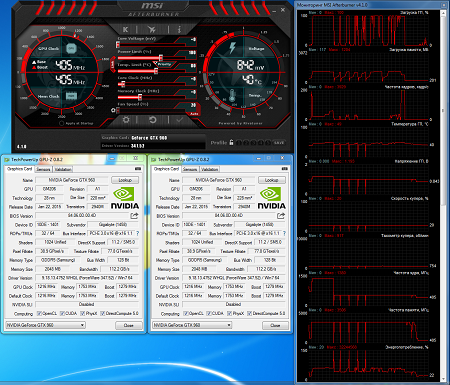Click the Driver Version value in Afterburner
450x385 pixels.
pos(138,146)
